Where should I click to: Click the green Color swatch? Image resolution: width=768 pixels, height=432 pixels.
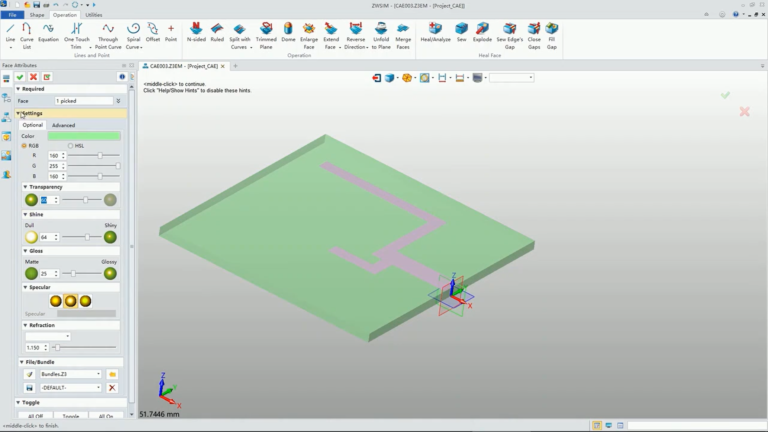click(84, 136)
